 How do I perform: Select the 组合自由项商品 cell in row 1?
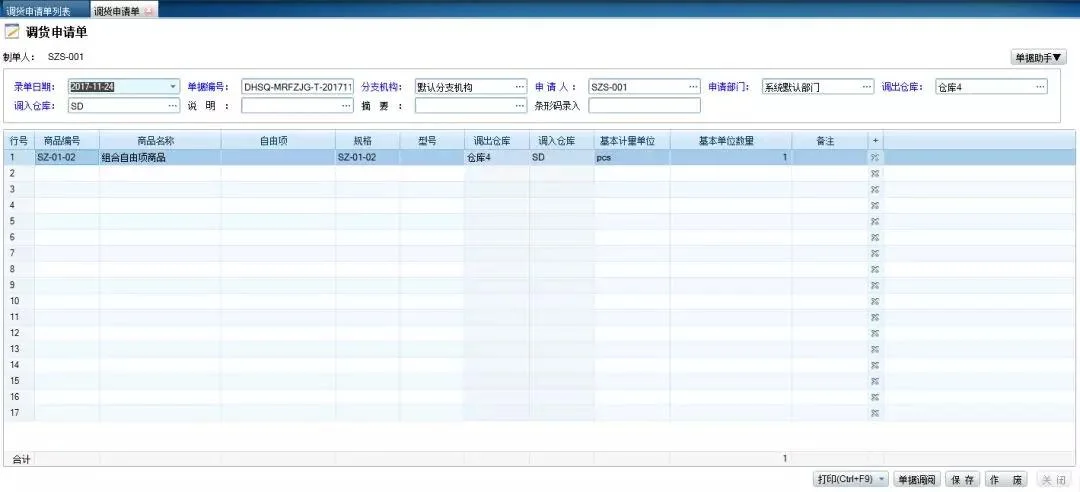point(160,158)
